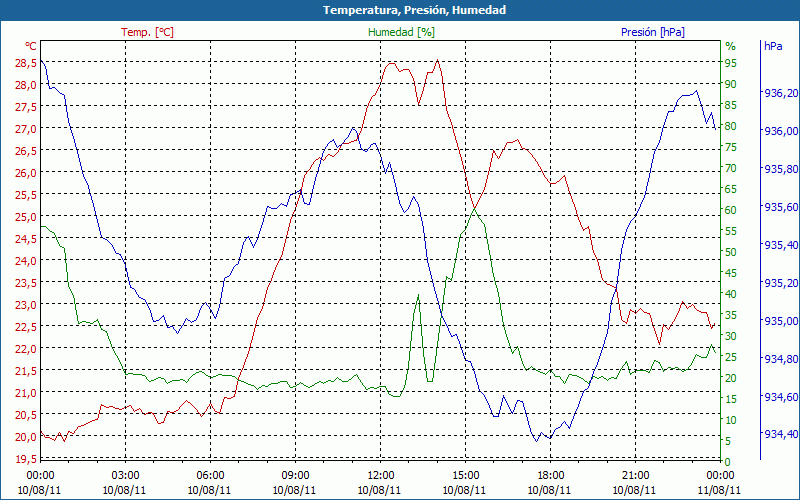
Task: Click the 24,0 temperature axis value
Action: (26, 261)
